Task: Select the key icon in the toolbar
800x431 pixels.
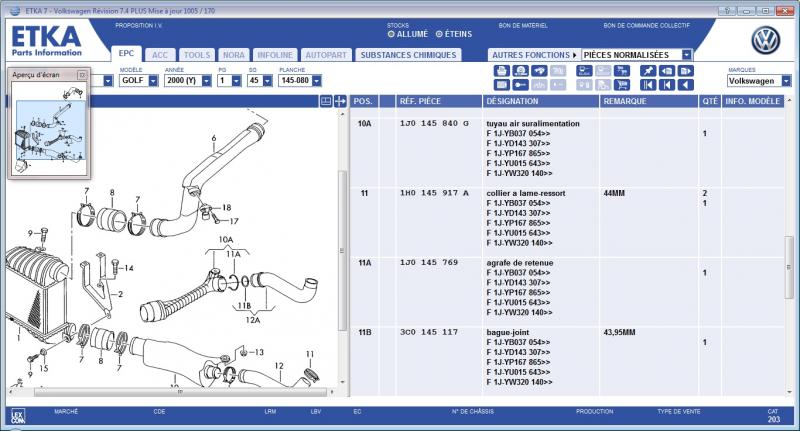Action: pyautogui.click(x=520, y=85)
